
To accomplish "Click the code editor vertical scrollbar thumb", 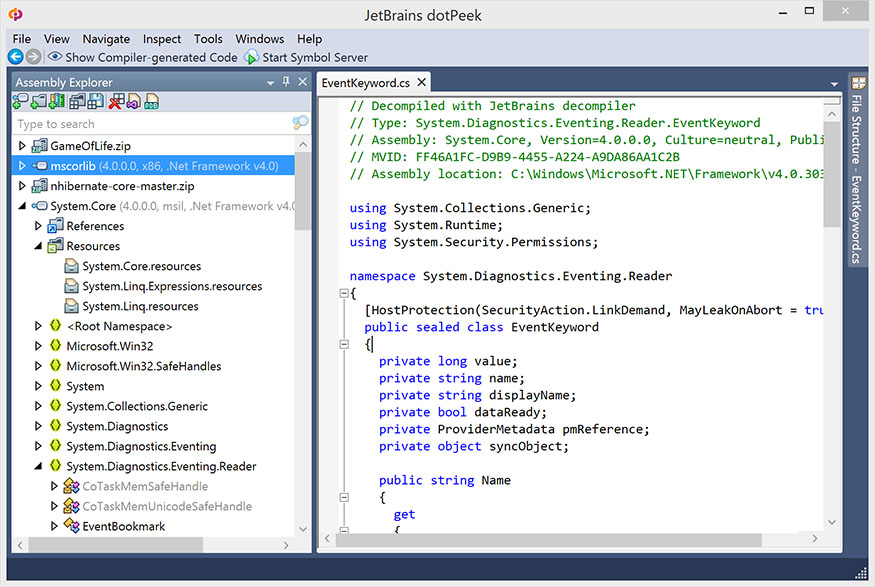I will point(831,174).
